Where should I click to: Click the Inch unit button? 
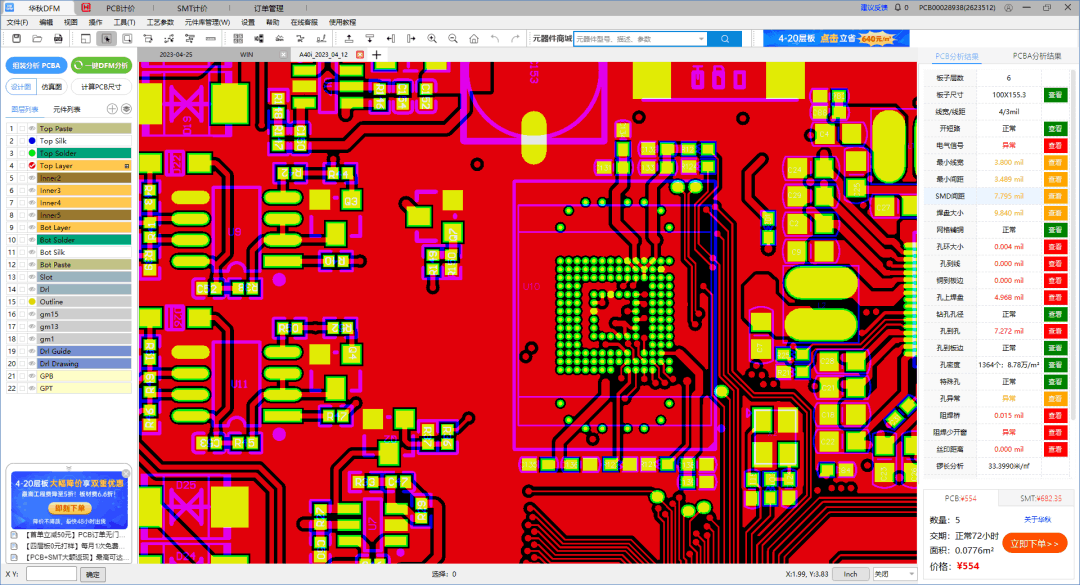[x=851, y=574]
